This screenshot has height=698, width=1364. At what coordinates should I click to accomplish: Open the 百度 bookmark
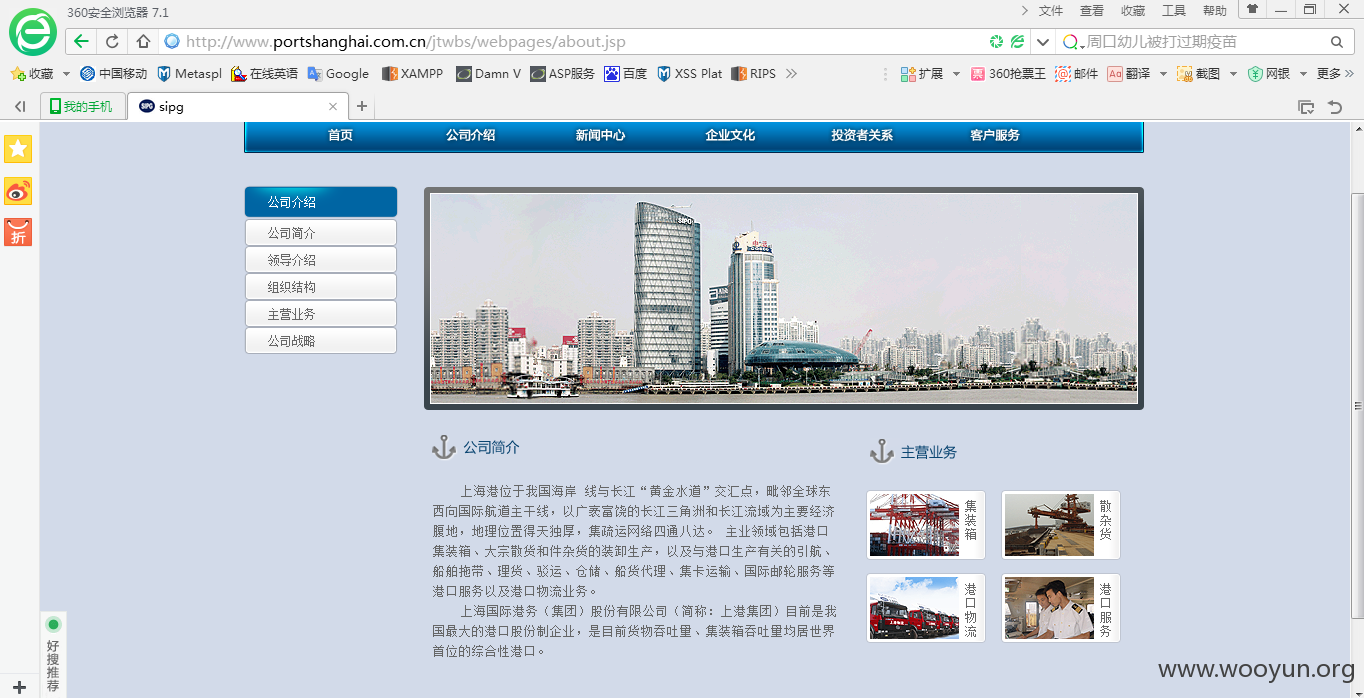(626, 73)
